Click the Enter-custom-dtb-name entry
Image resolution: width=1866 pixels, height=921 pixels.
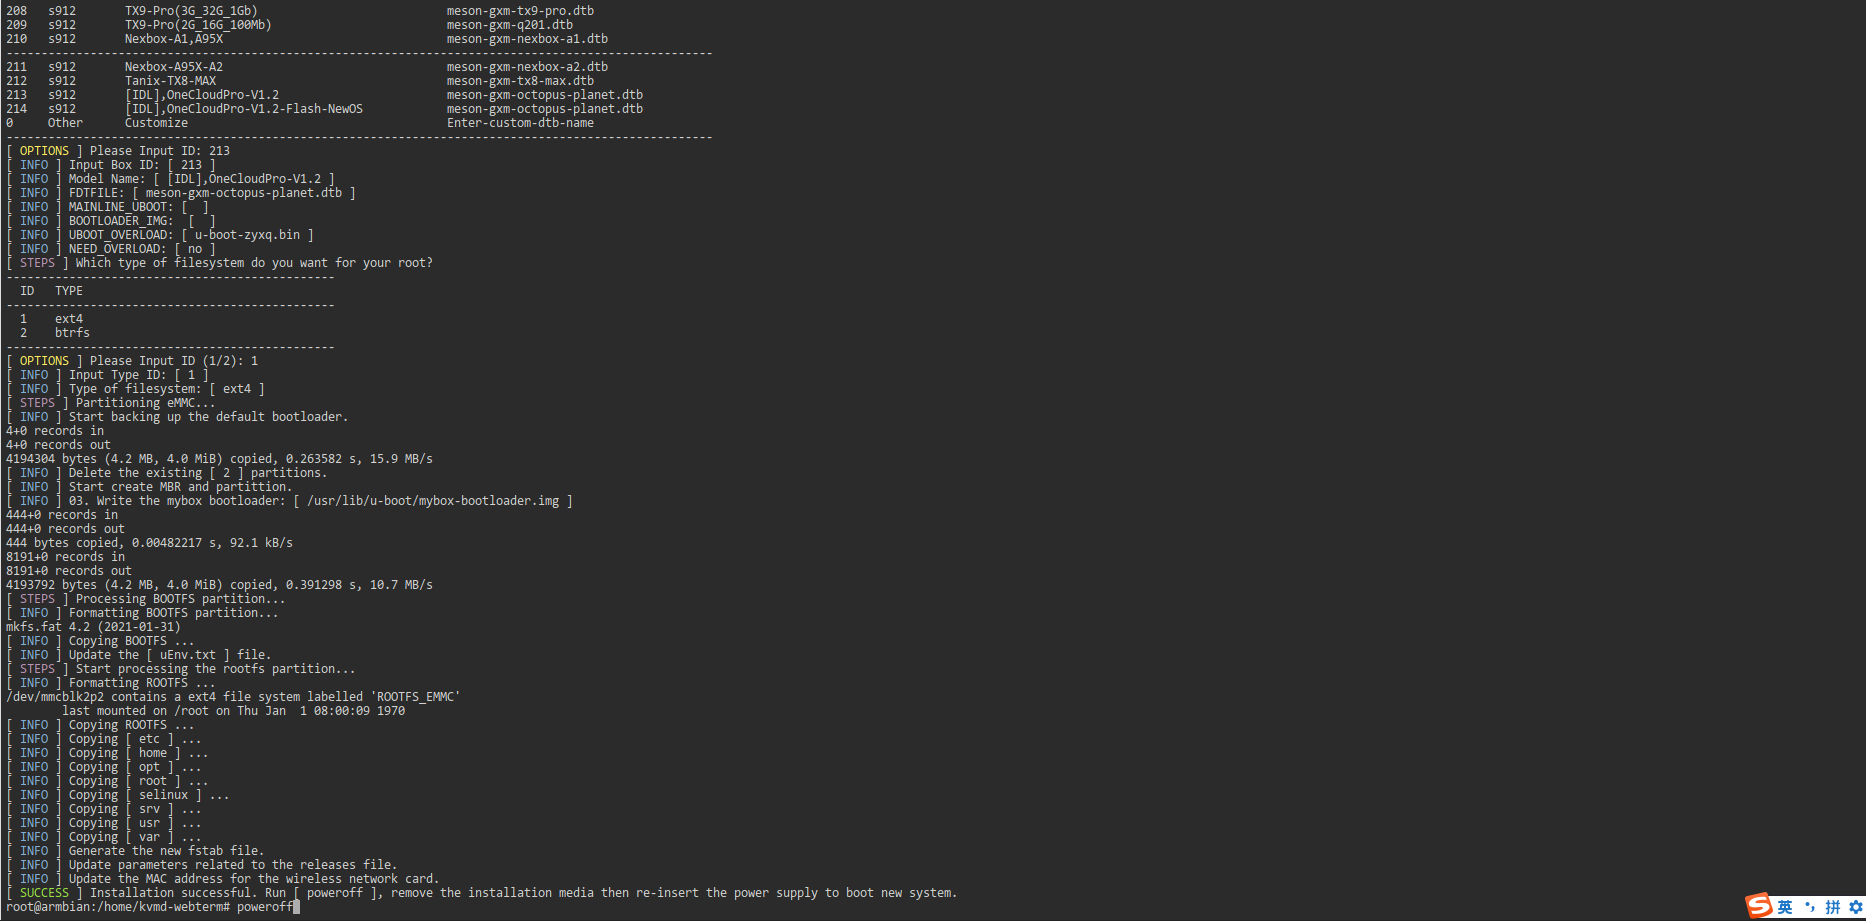pos(520,123)
